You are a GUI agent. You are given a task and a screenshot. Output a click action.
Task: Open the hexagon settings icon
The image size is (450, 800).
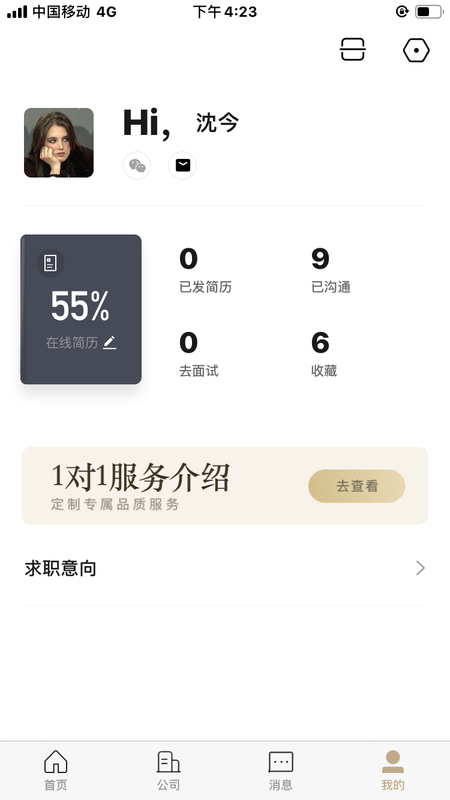pyautogui.click(x=416, y=51)
